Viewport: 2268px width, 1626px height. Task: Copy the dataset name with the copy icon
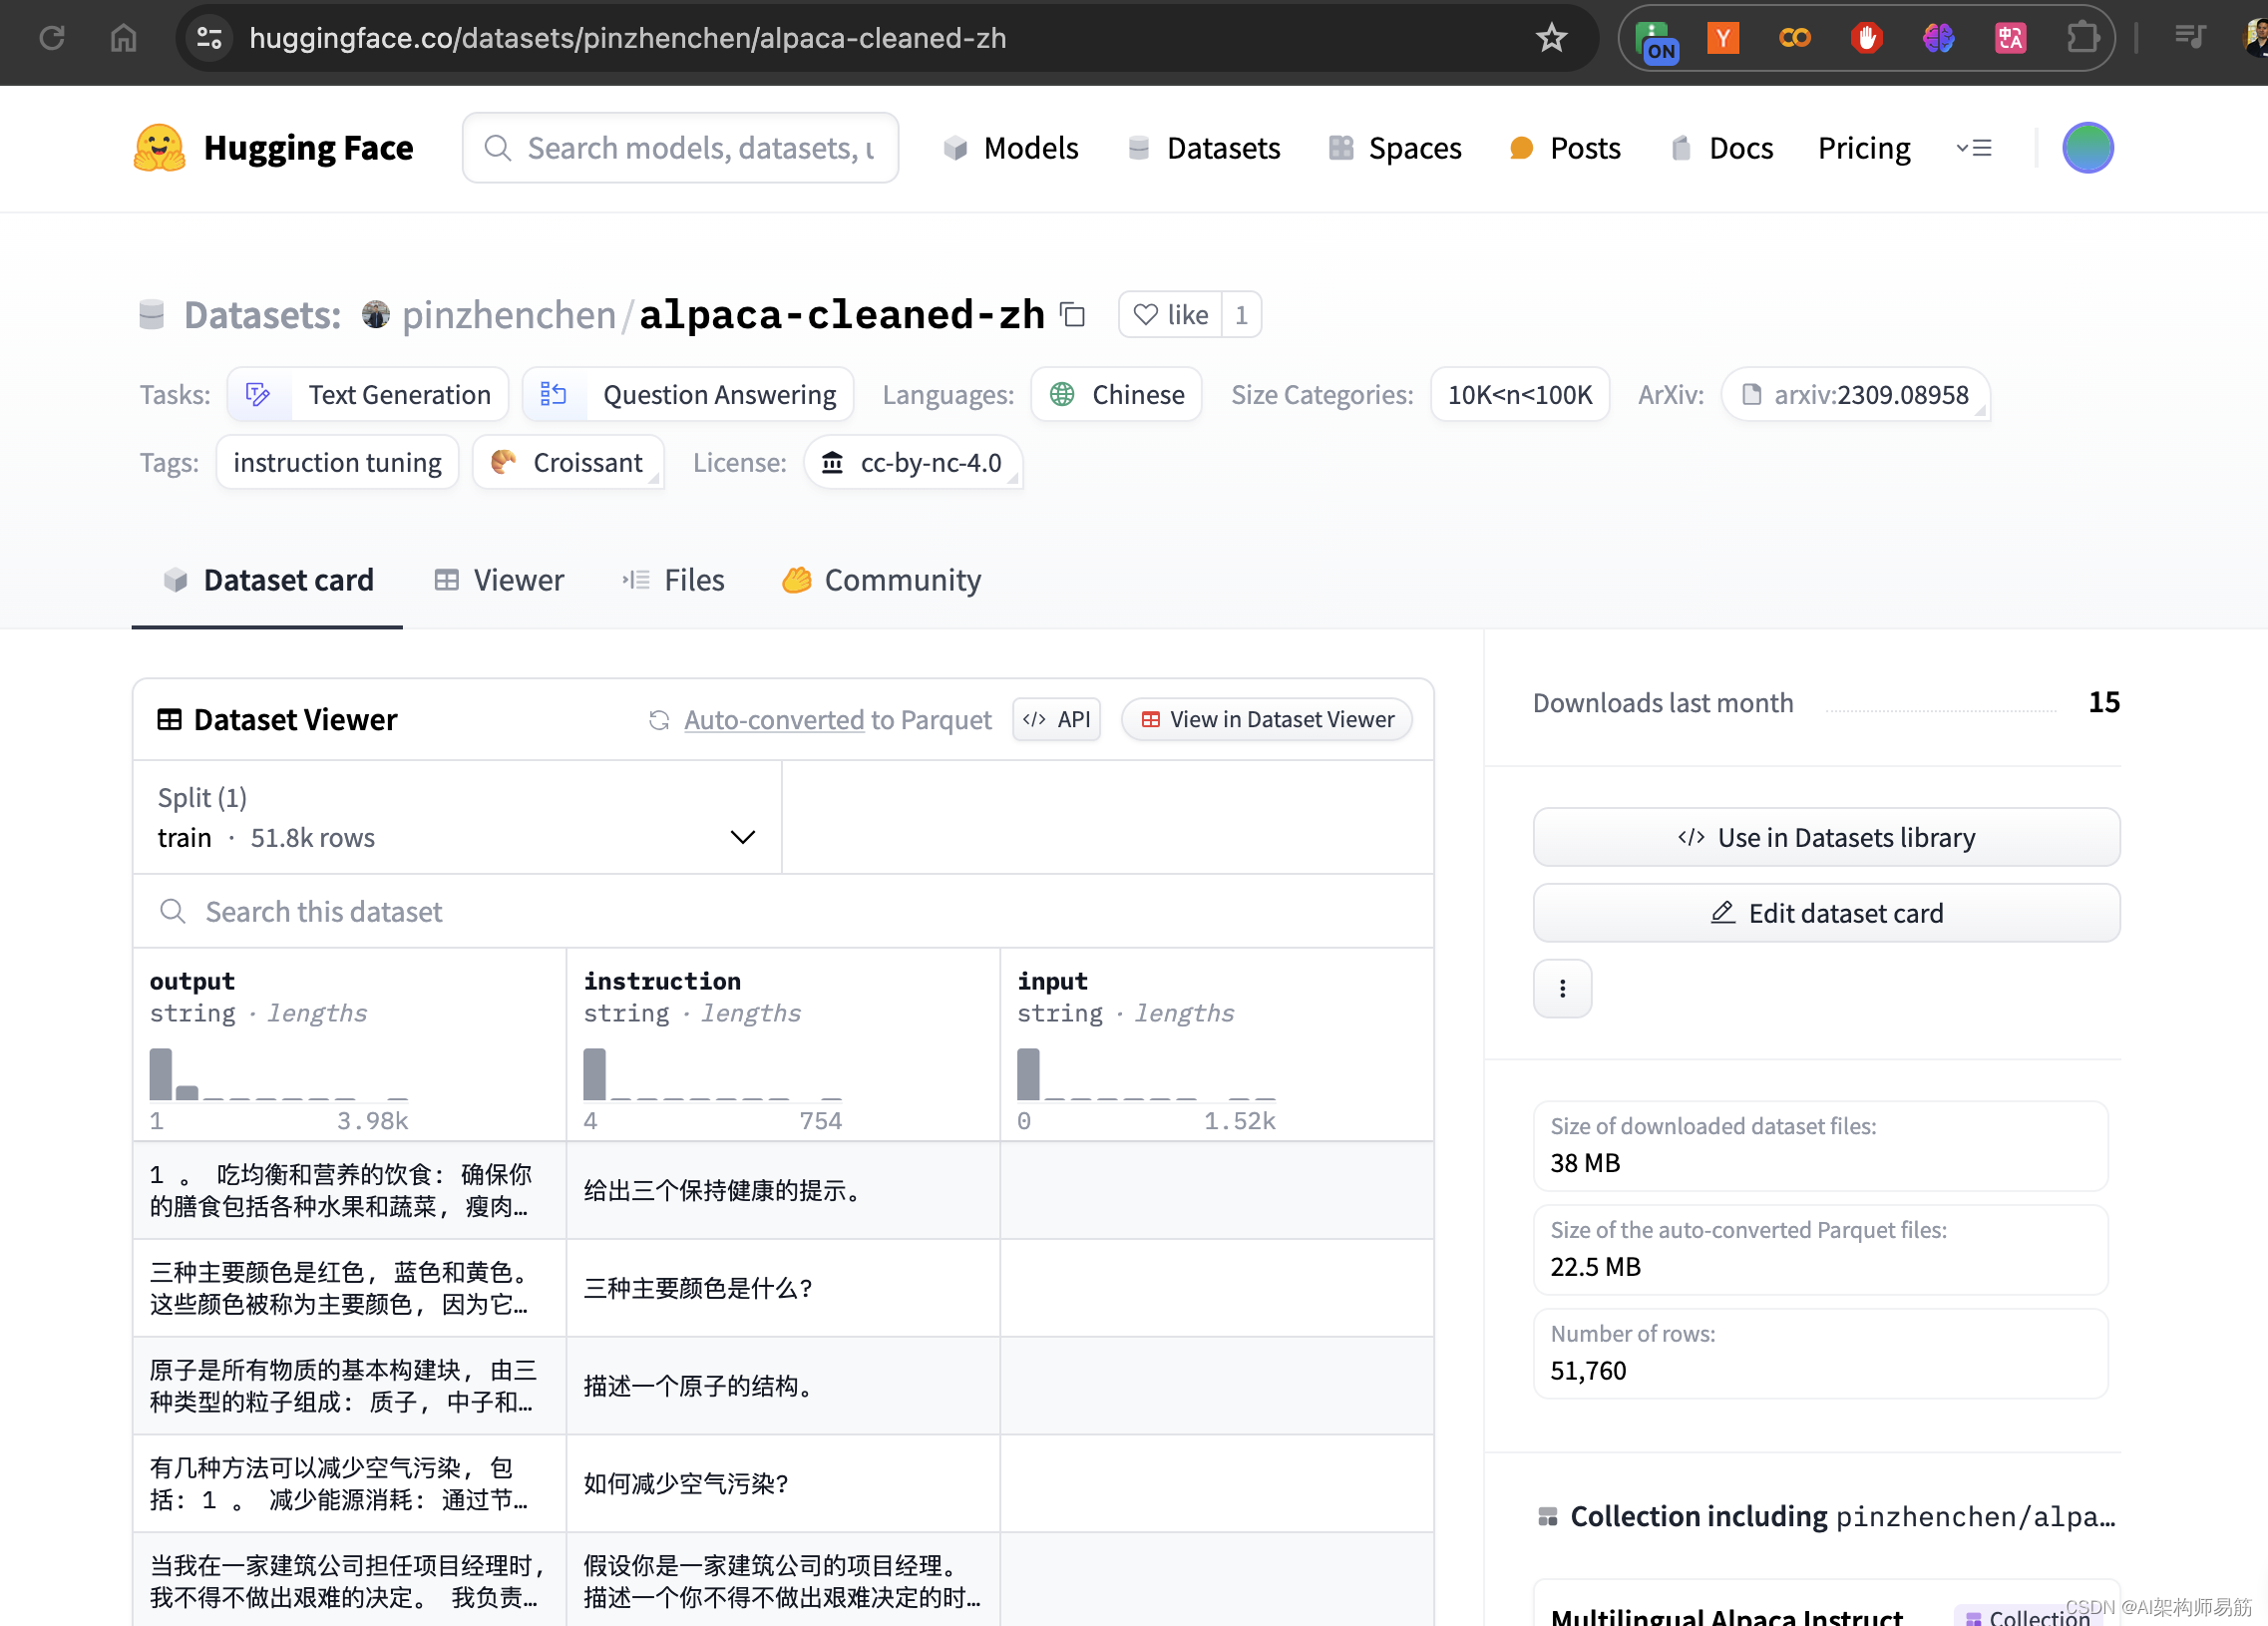pyautogui.click(x=1073, y=315)
